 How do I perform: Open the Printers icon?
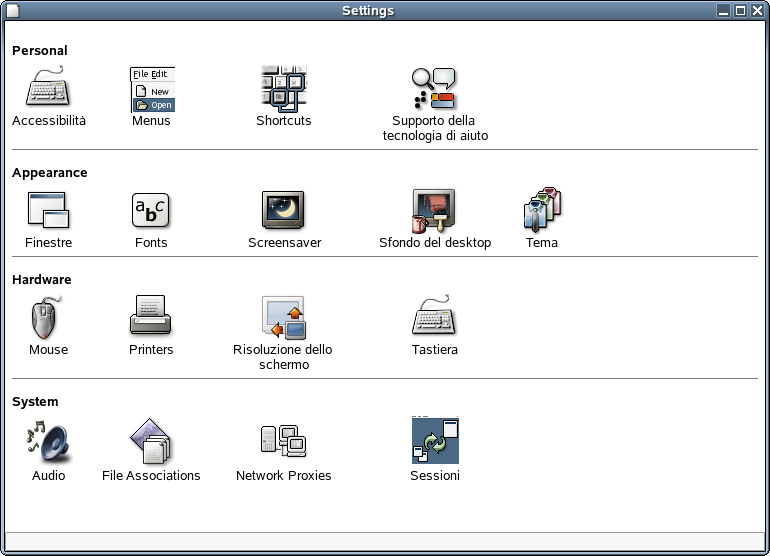pos(151,315)
